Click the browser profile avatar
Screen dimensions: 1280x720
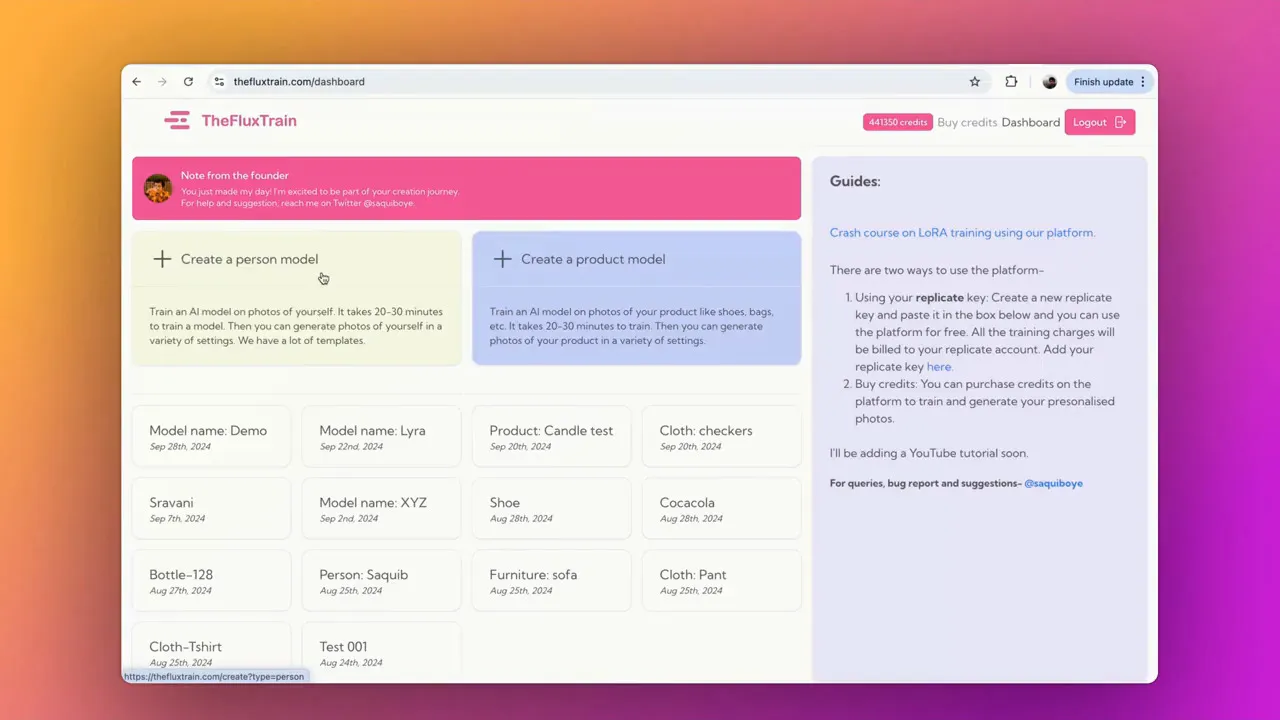tap(1049, 81)
